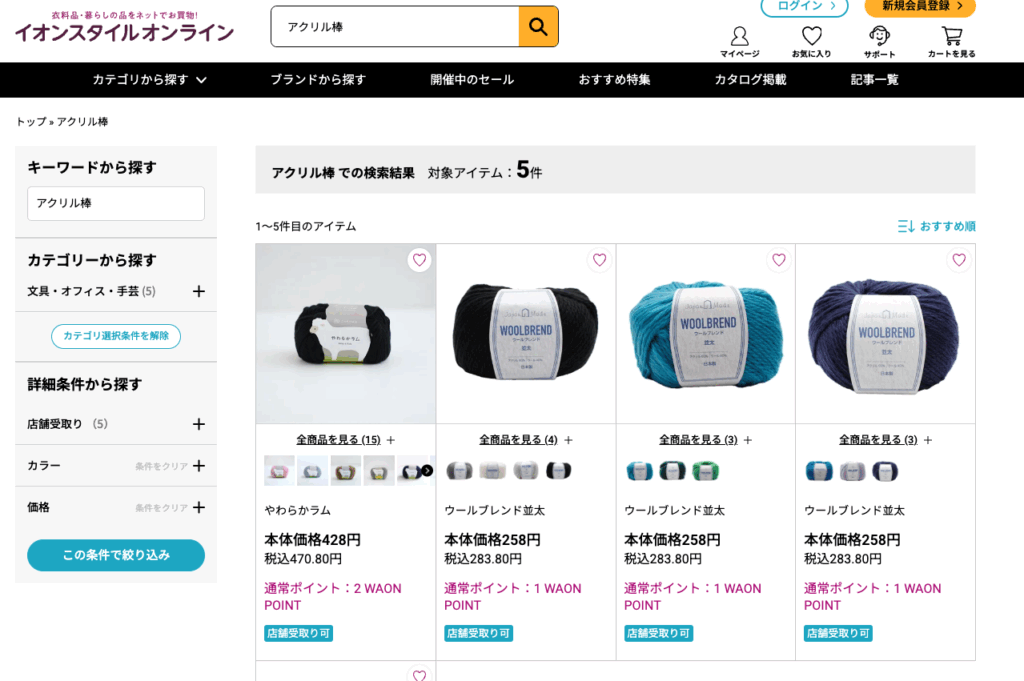Viewport: 1024px width, 681px height.
Task: Expand the 価格 filter section
Action: click(199, 507)
